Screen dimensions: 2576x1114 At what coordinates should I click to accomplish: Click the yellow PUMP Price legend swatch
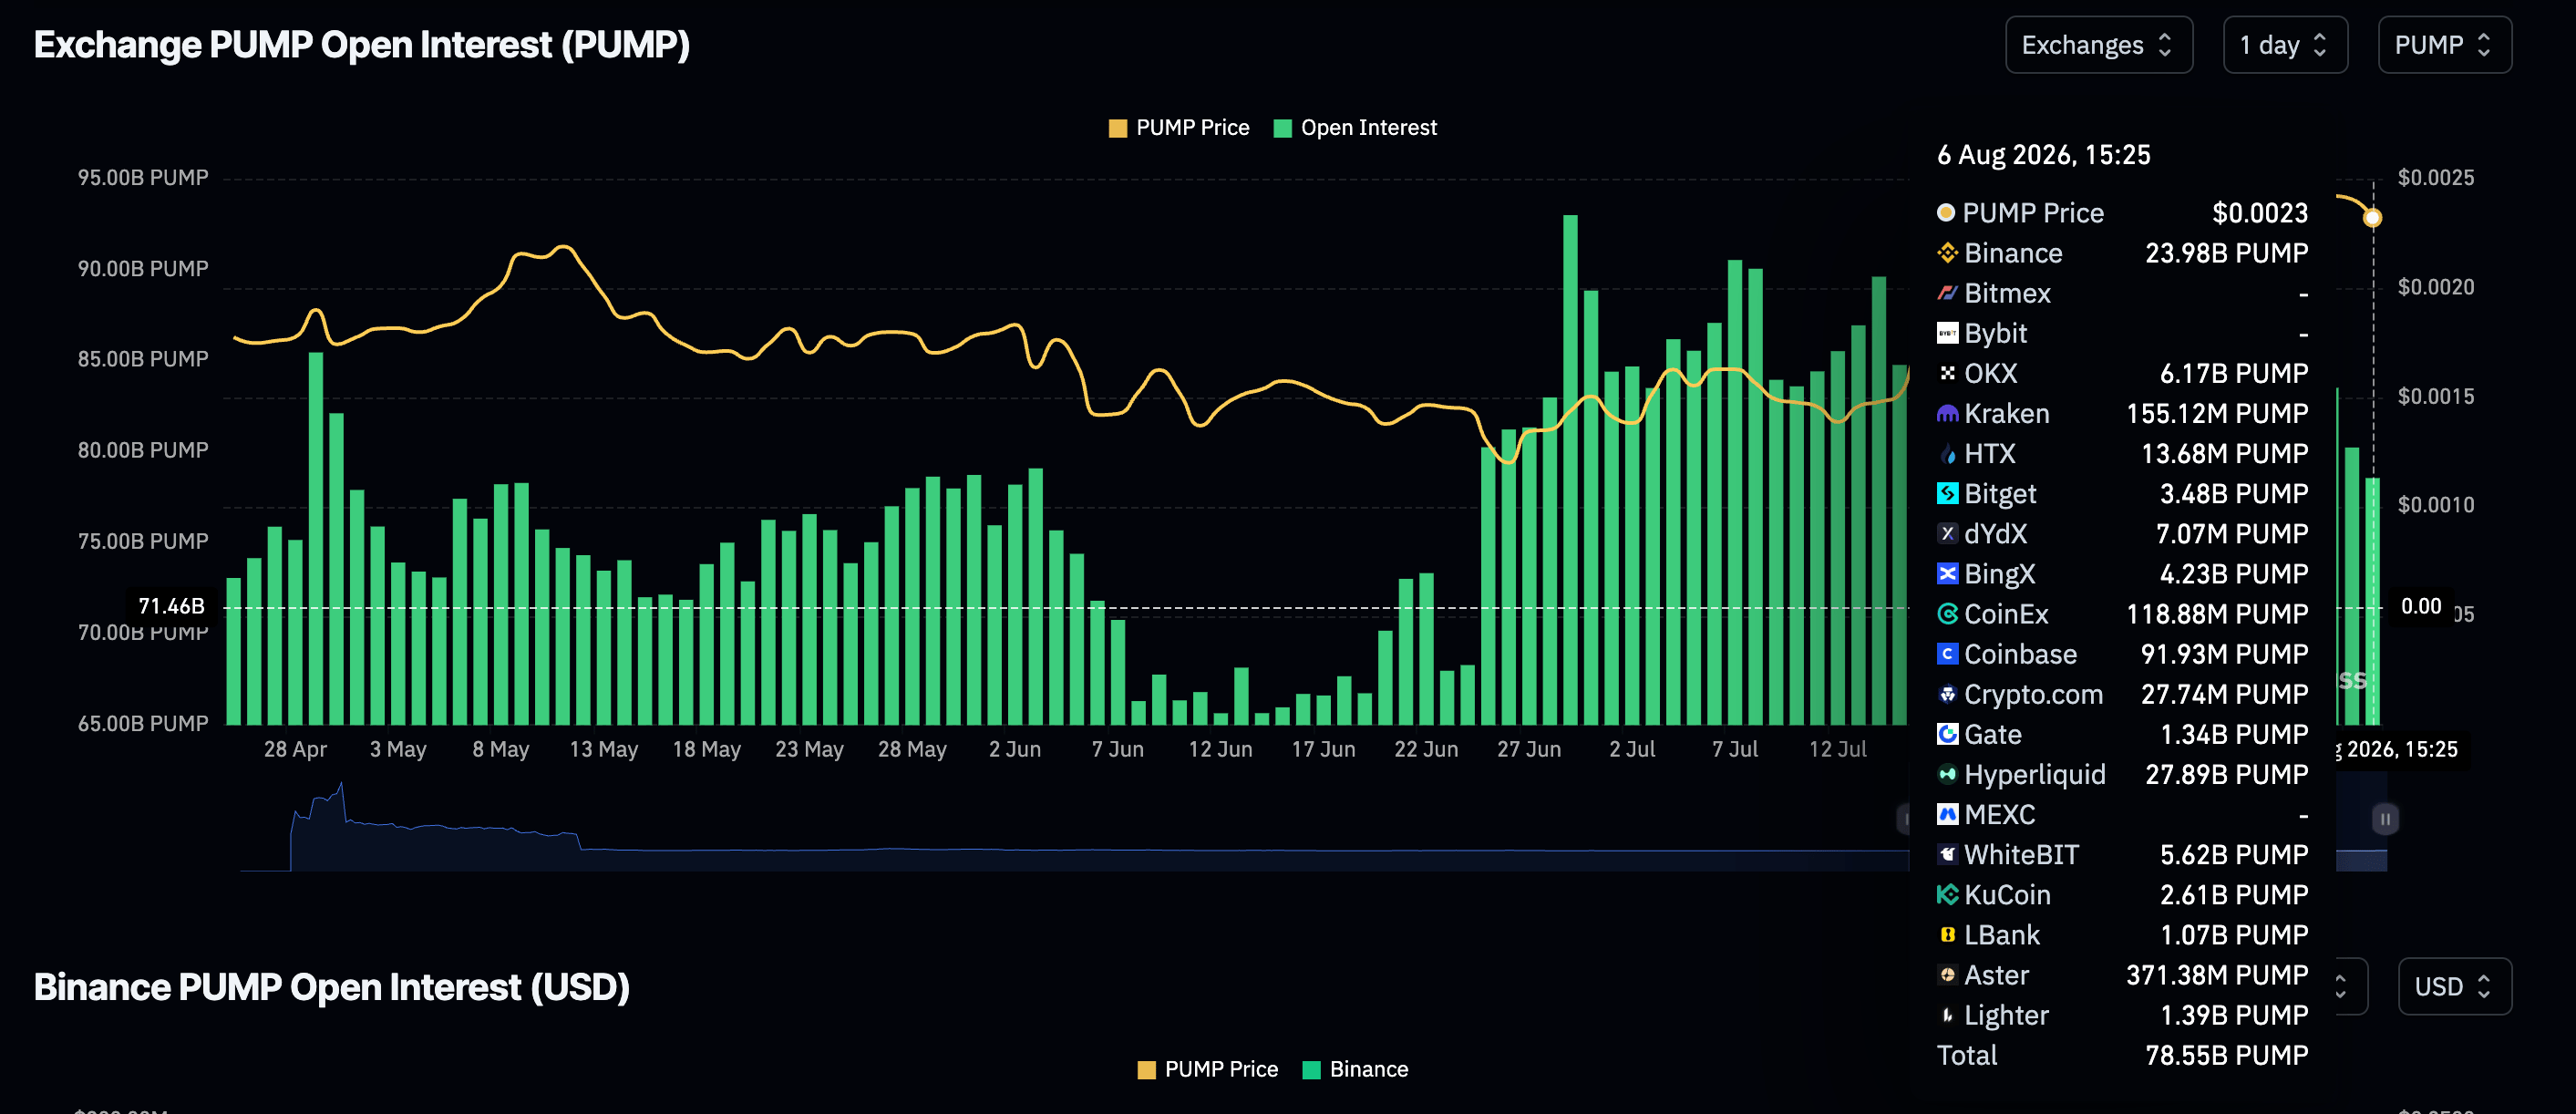[x=1118, y=128]
